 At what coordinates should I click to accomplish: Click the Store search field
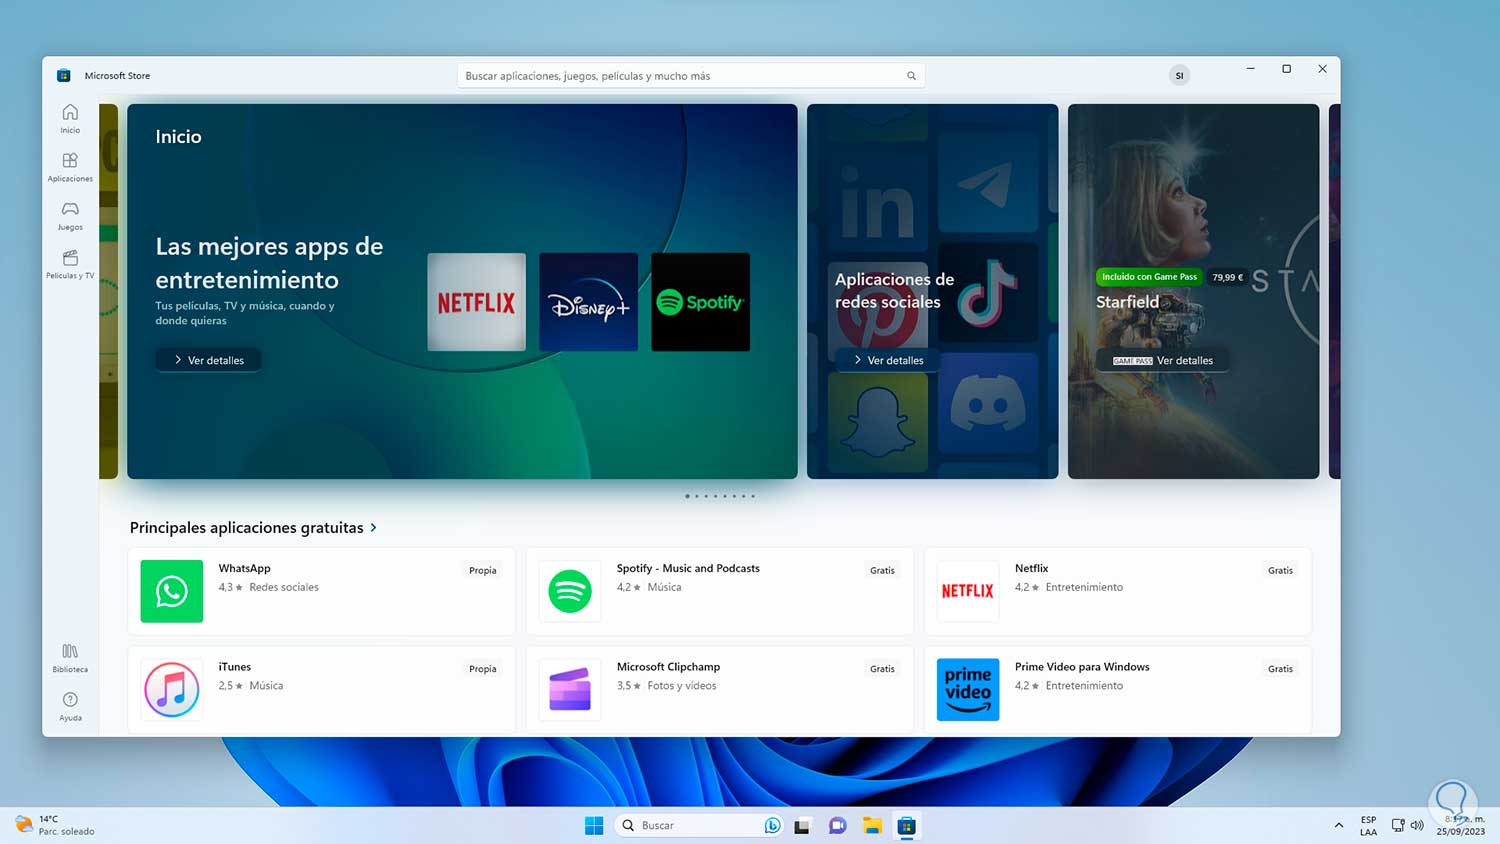click(x=691, y=76)
